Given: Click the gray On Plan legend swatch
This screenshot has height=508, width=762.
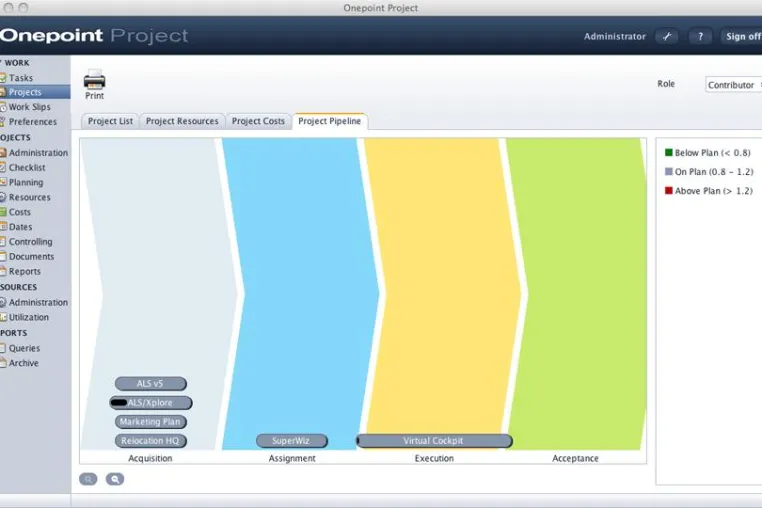Looking at the screenshot, I should click(669, 172).
